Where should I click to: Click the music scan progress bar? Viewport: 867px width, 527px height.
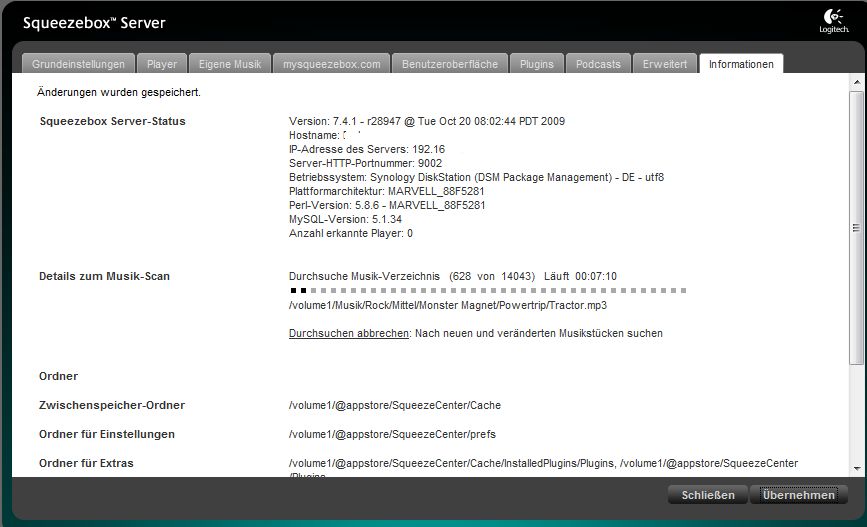click(x=487, y=291)
